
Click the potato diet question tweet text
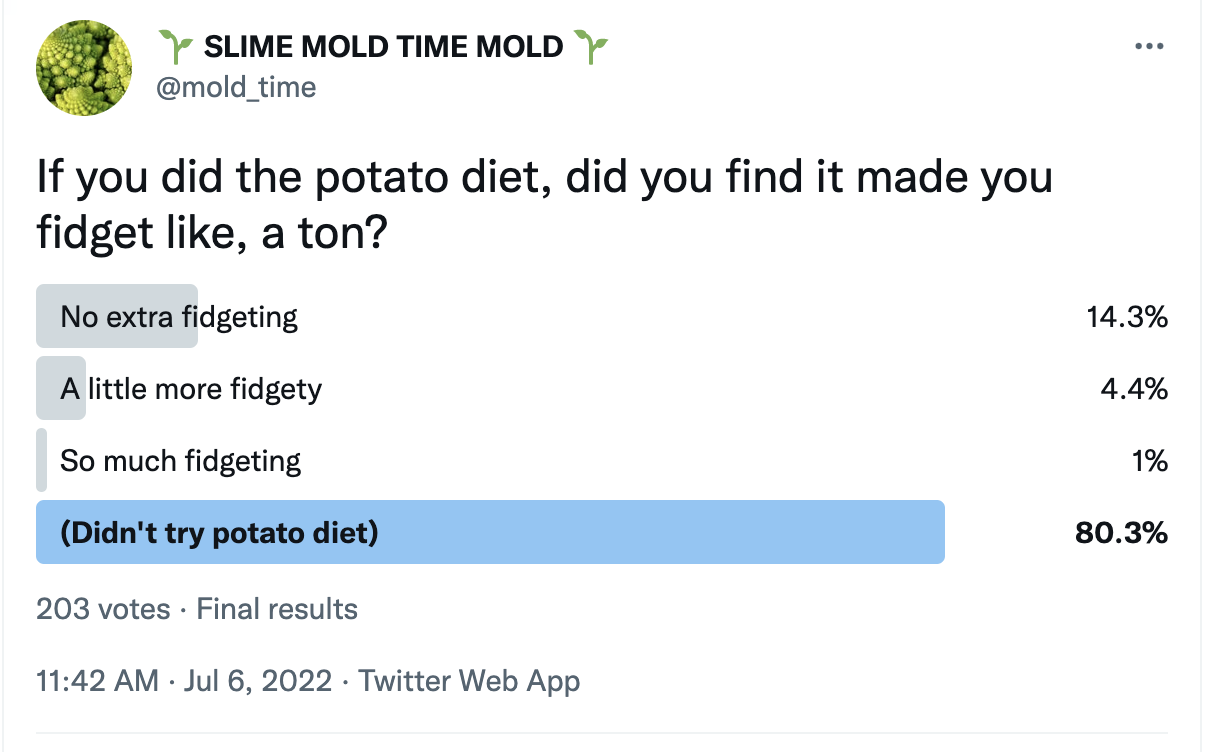[545, 204]
